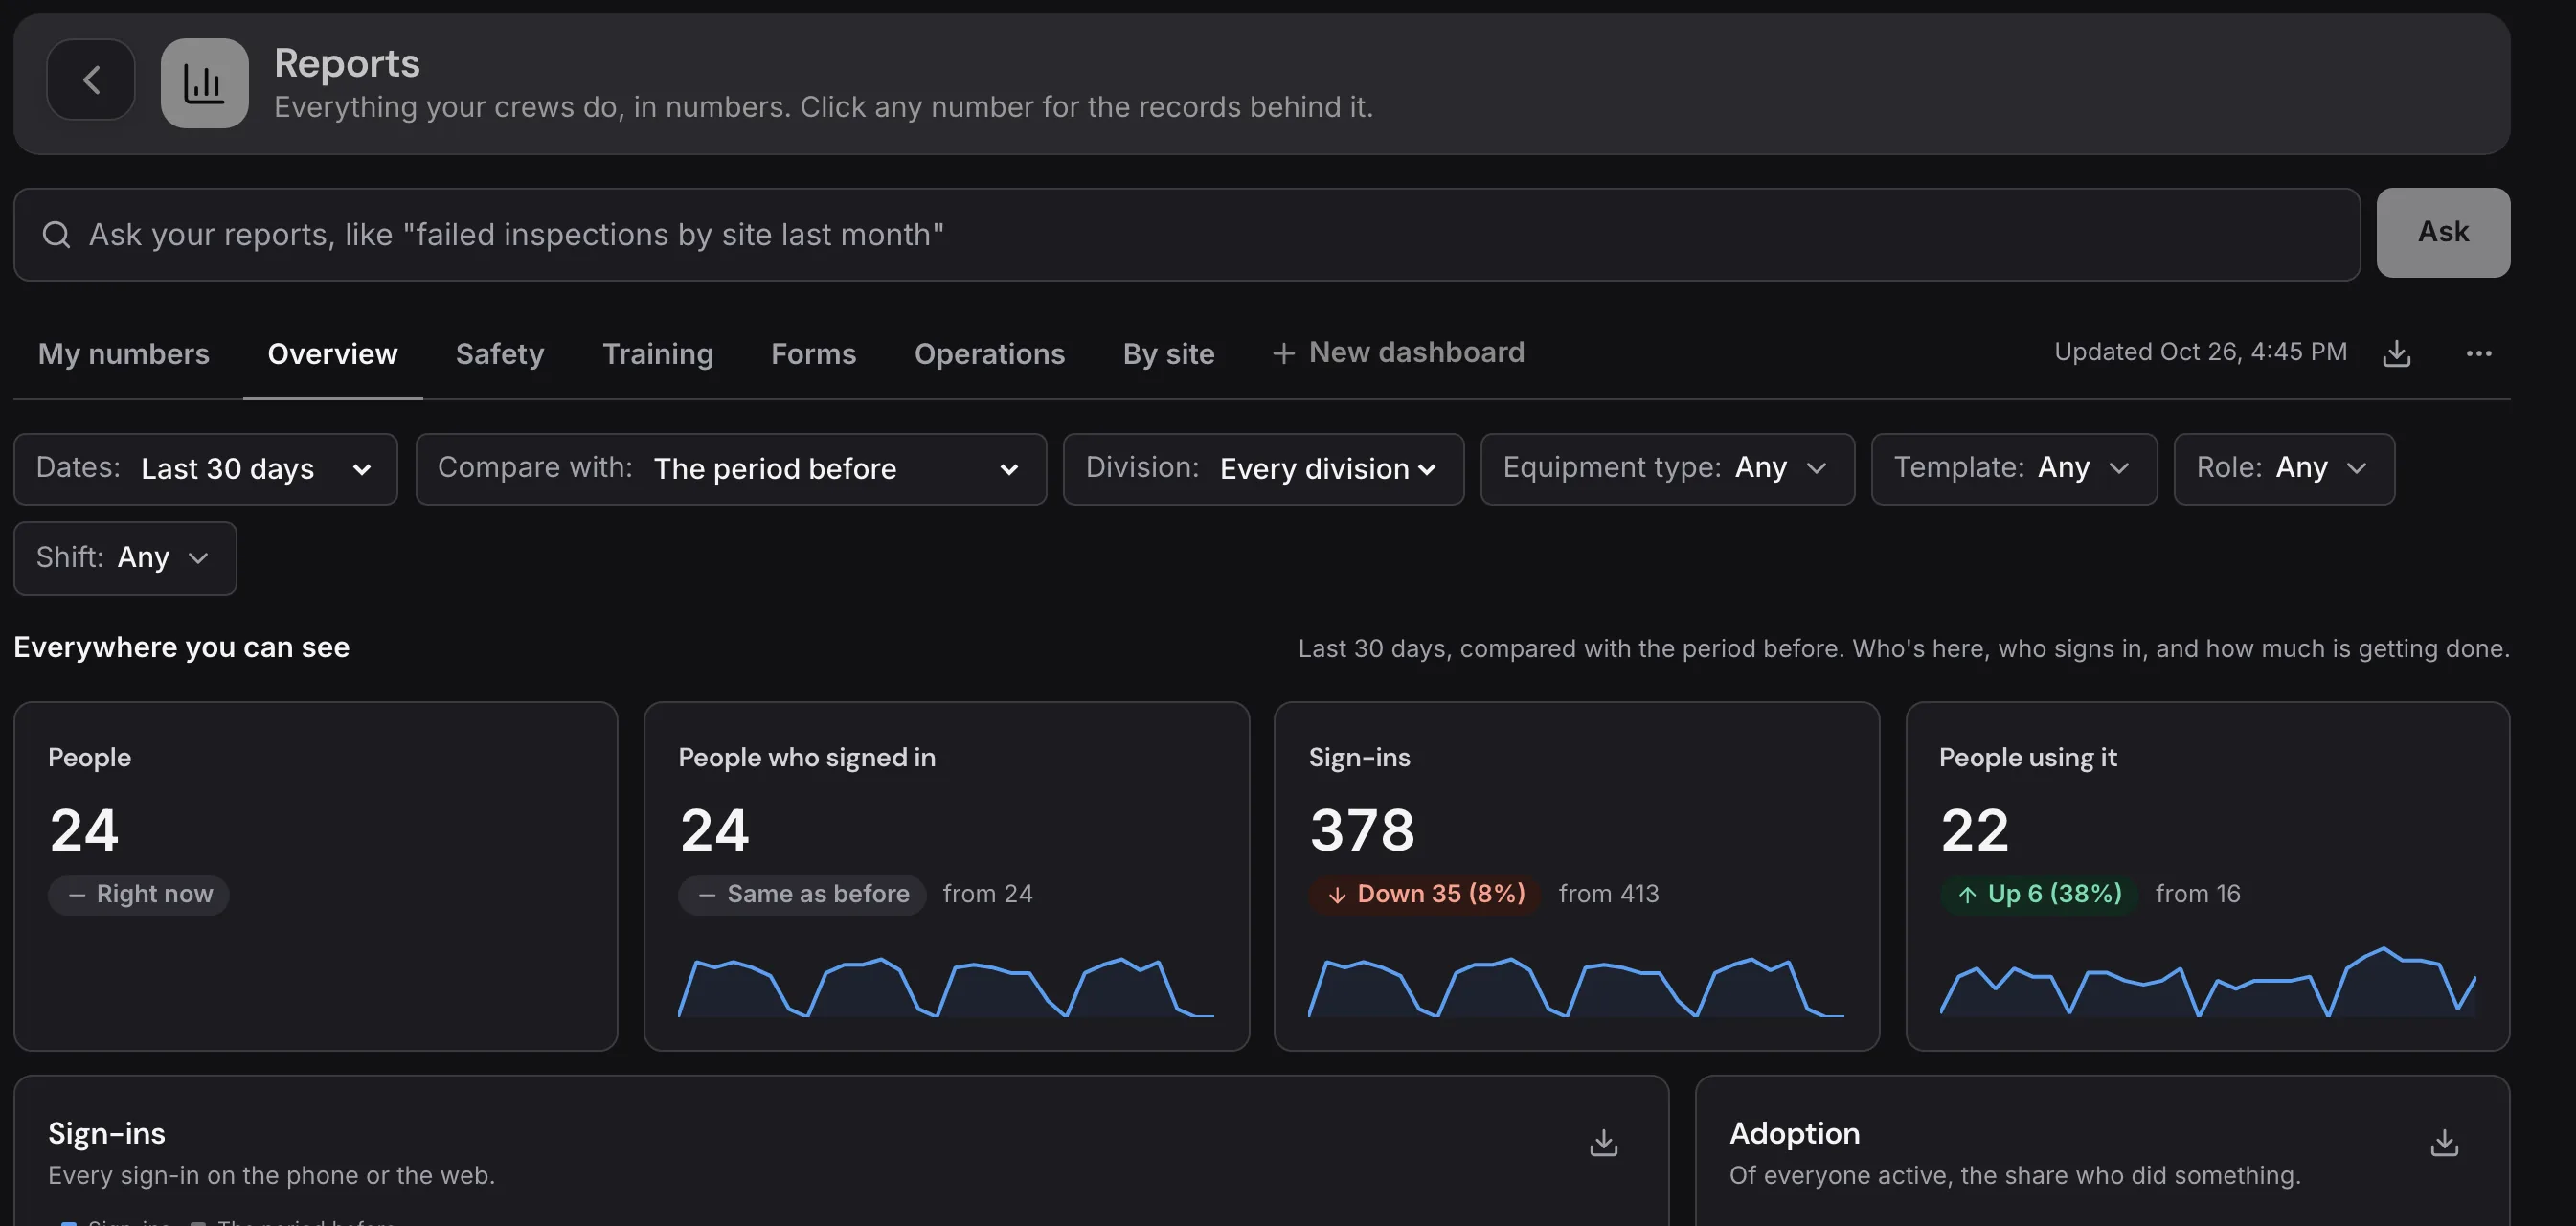Download the Adoption panel data
The width and height of the screenshot is (2576, 1226).
(x=2445, y=1142)
